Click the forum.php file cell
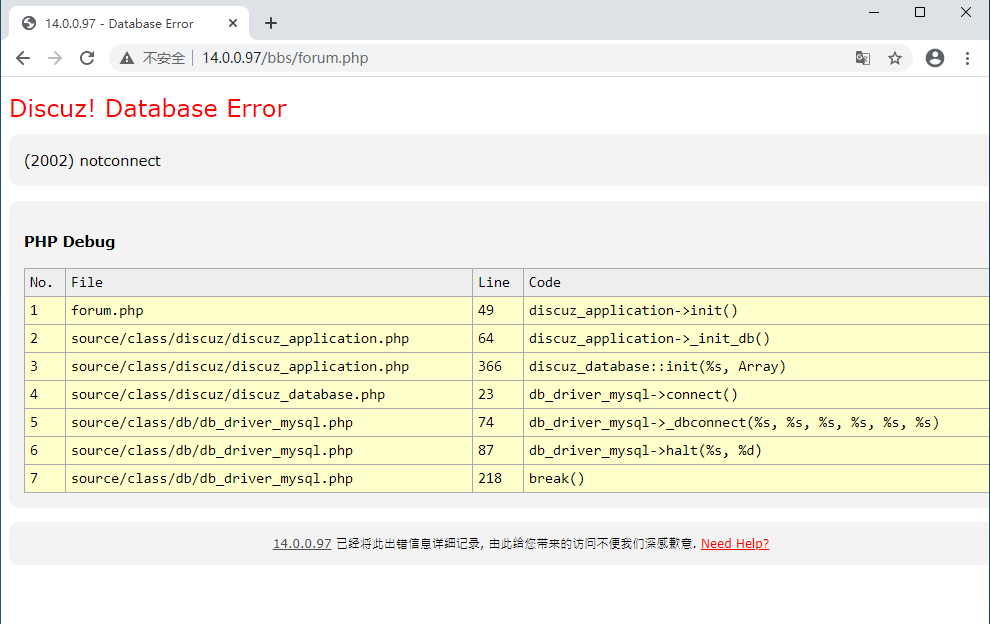This screenshot has height=624, width=990. point(269,311)
